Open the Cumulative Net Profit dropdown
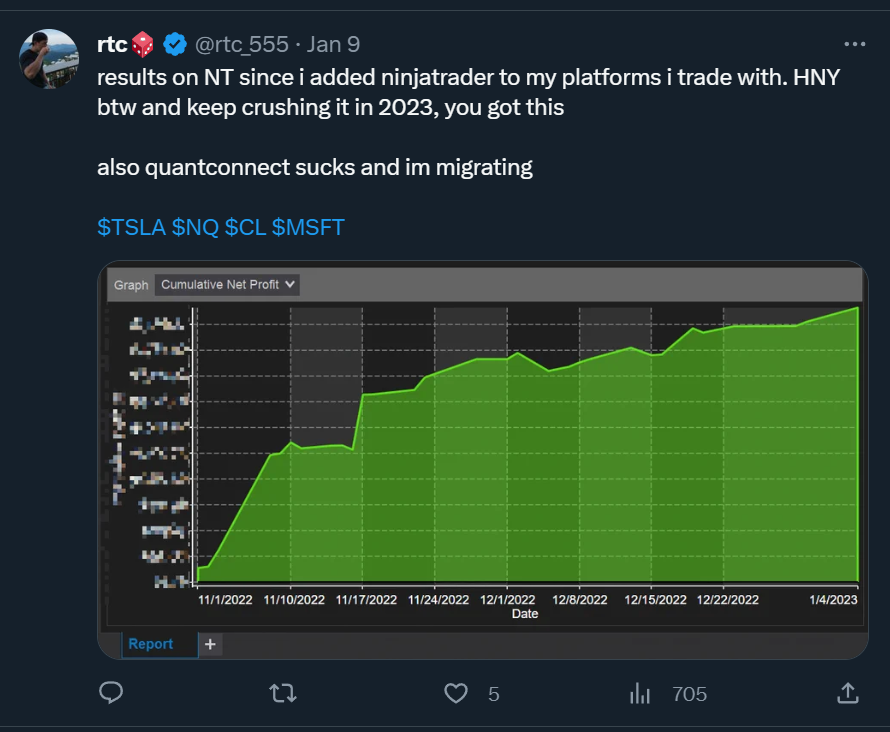This screenshot has height=732, width=890. click(x=227, y=285)
